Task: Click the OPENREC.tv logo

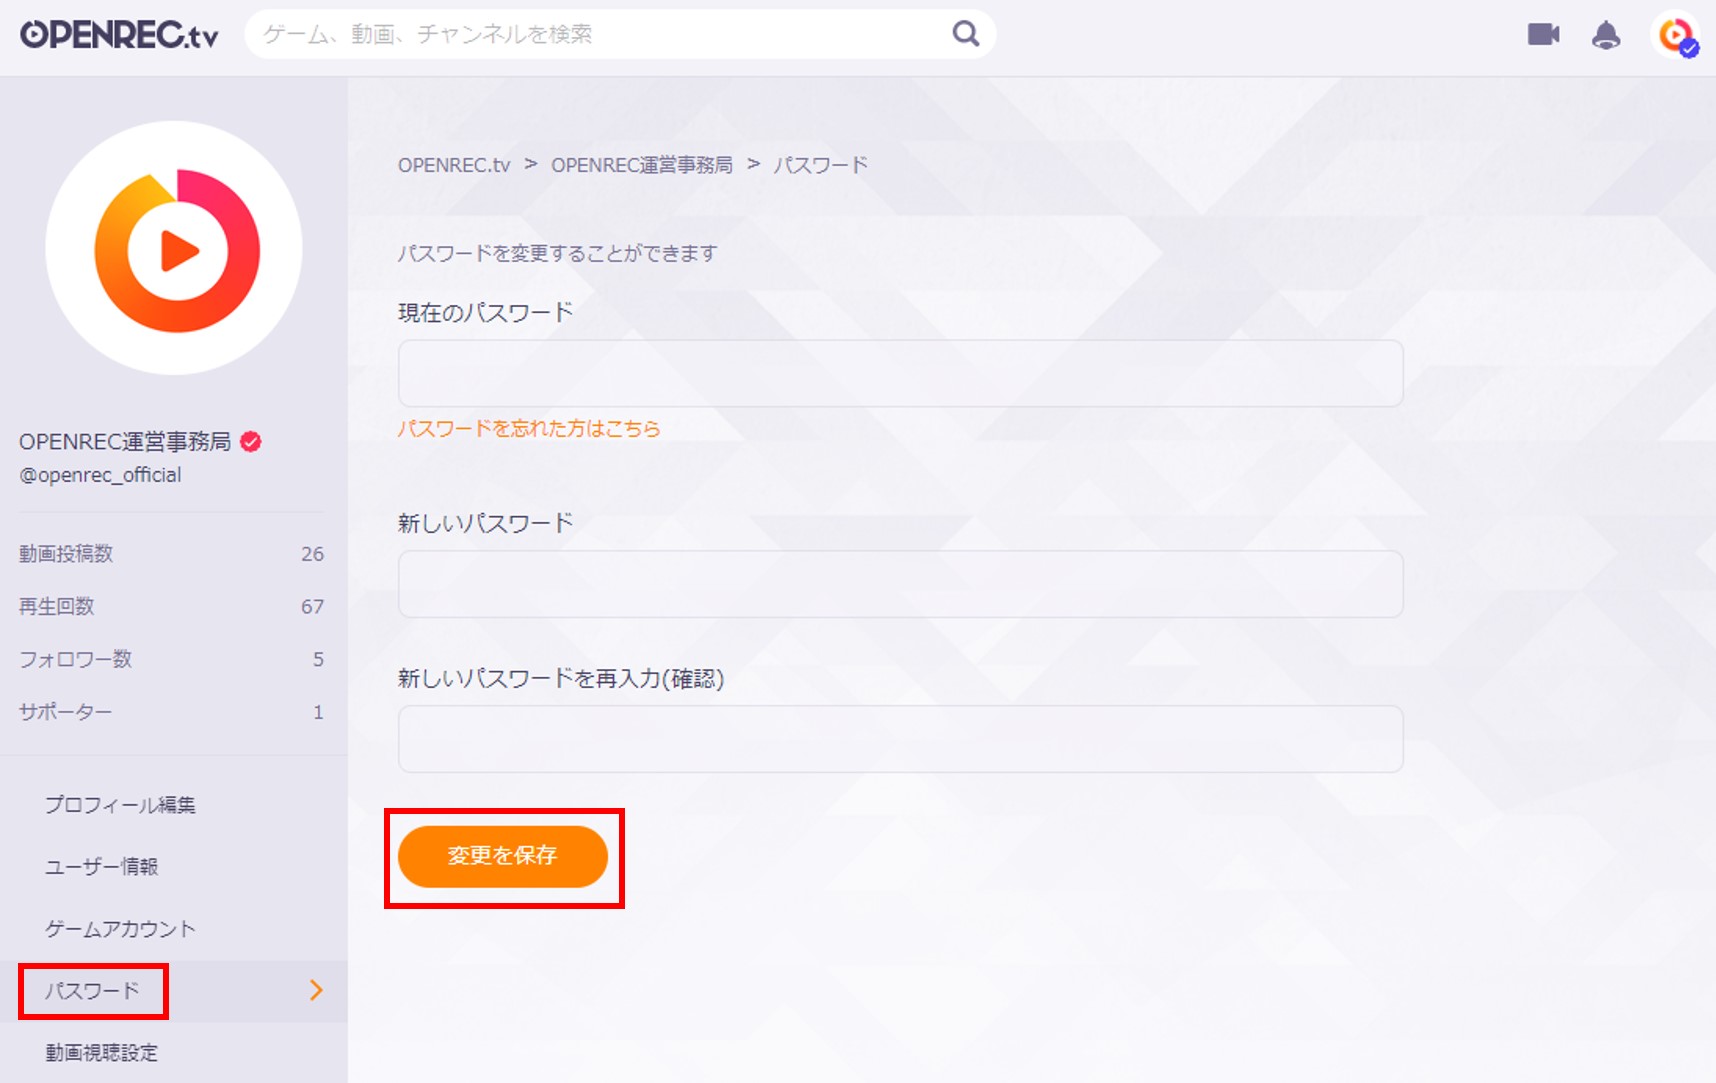Action: click(119, 35)
